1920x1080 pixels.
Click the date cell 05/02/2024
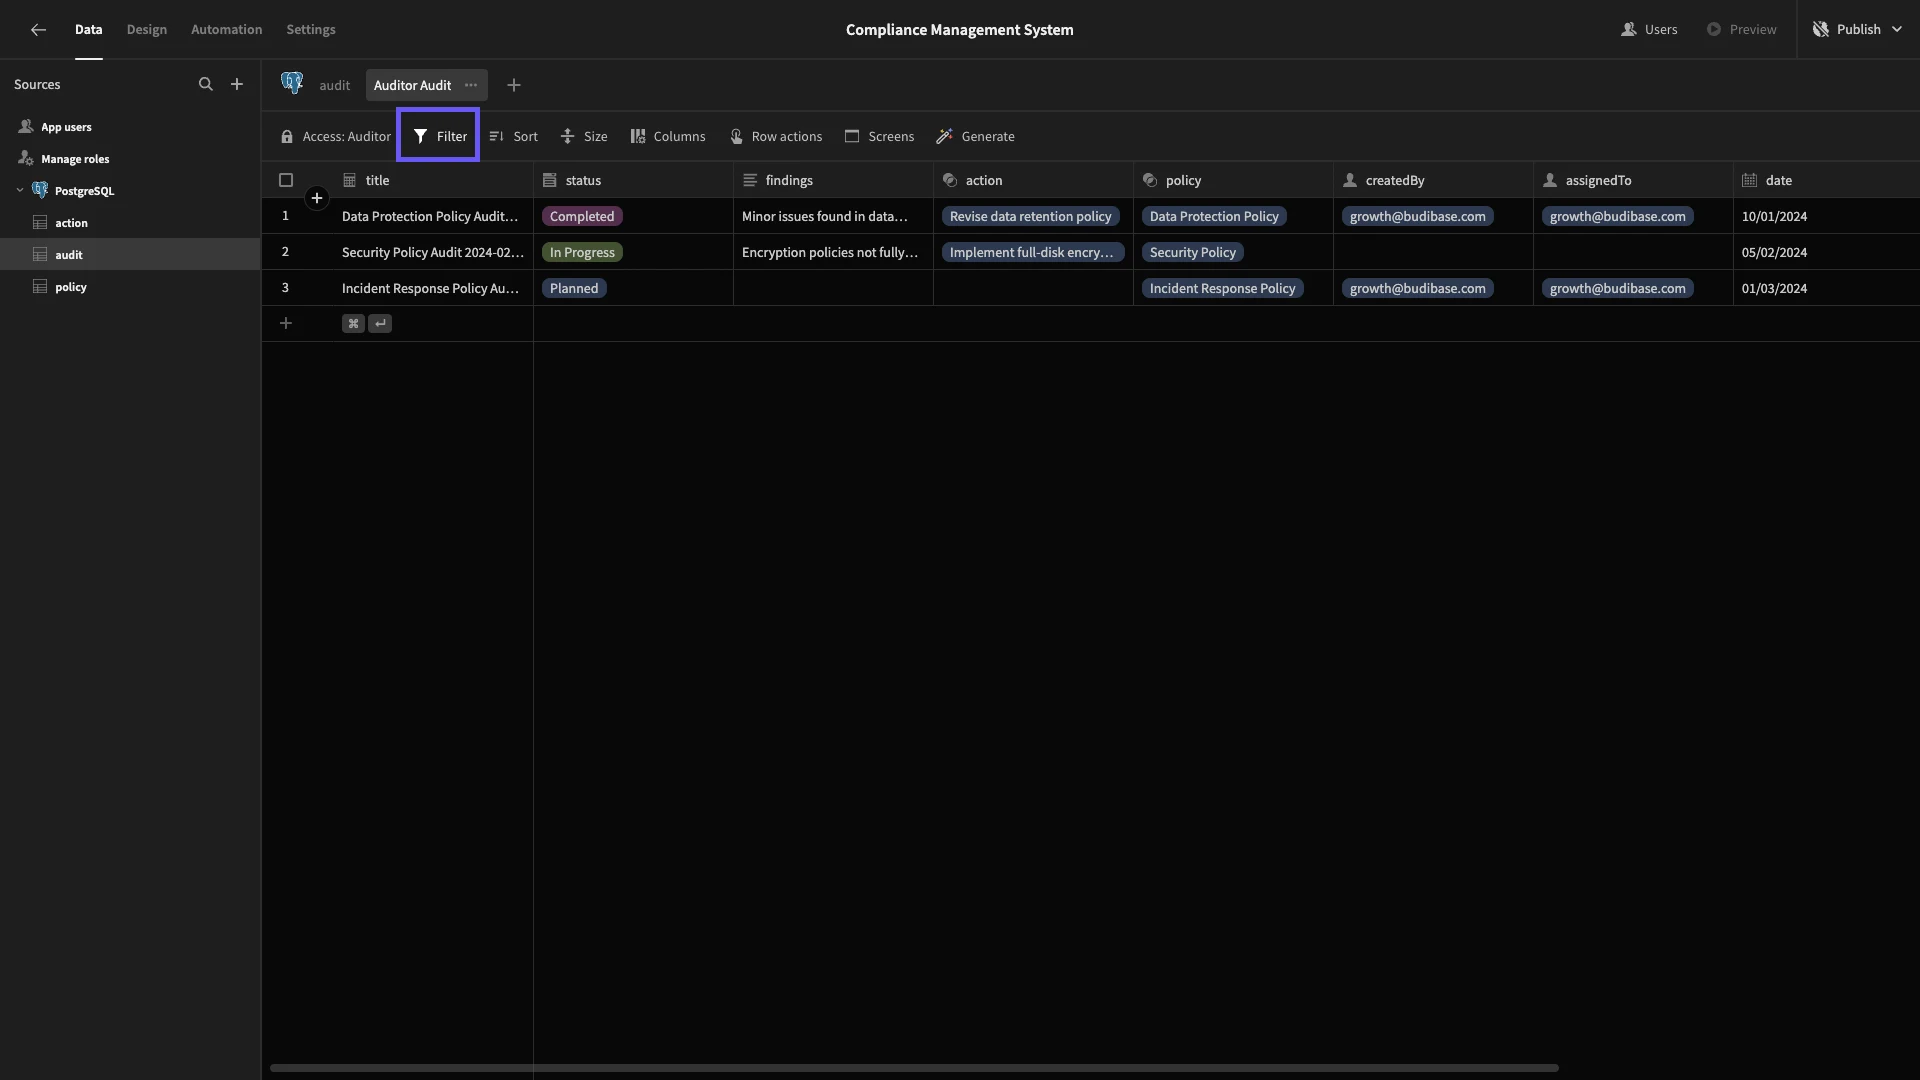1827,253
